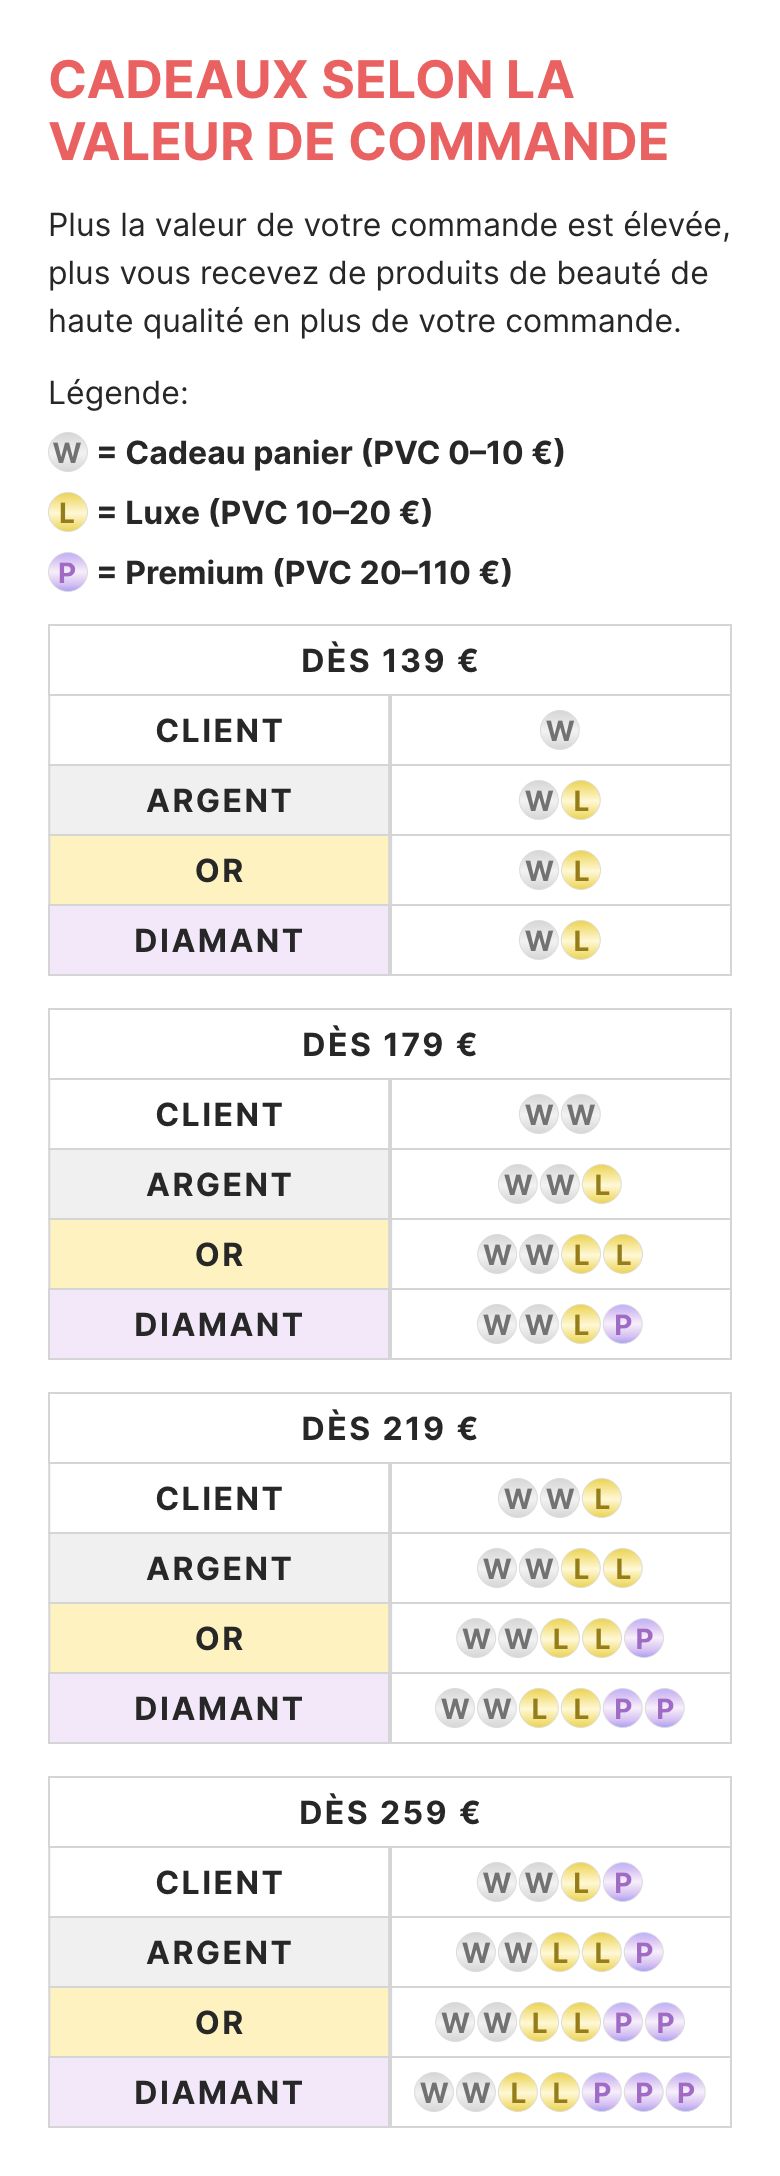780x2176 pixels.
Task: Click the P icon in Dès 219 € Or row
Action: click(x=644, y=1639)
